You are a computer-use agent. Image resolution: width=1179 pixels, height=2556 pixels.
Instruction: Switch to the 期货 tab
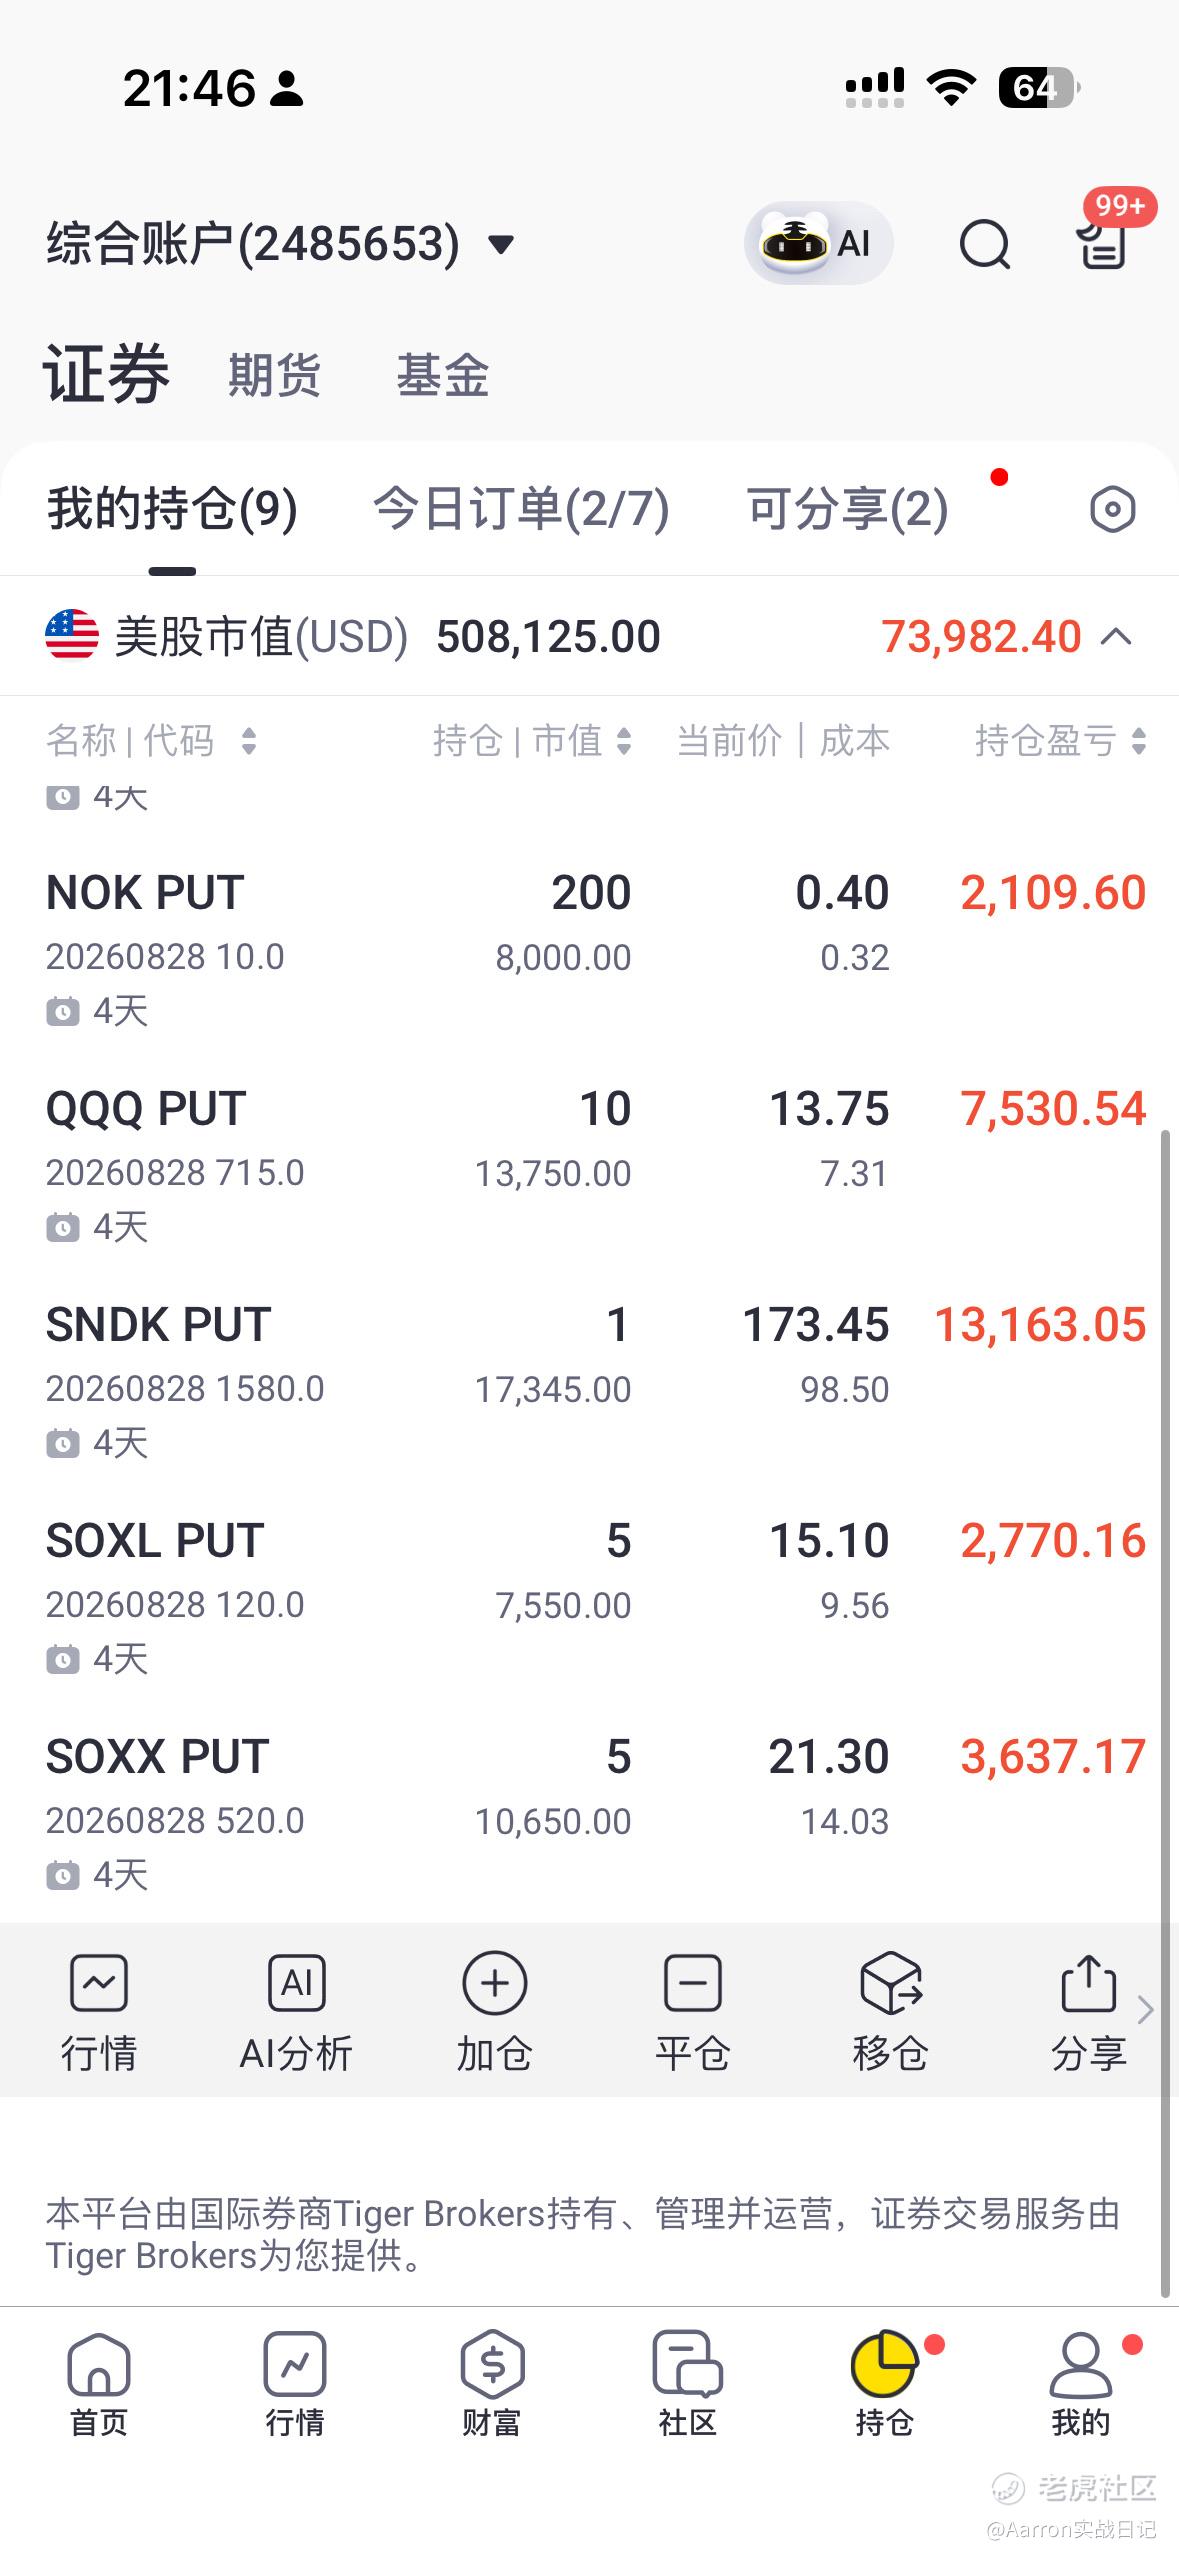pyautogui.click(x=274, y=376)
